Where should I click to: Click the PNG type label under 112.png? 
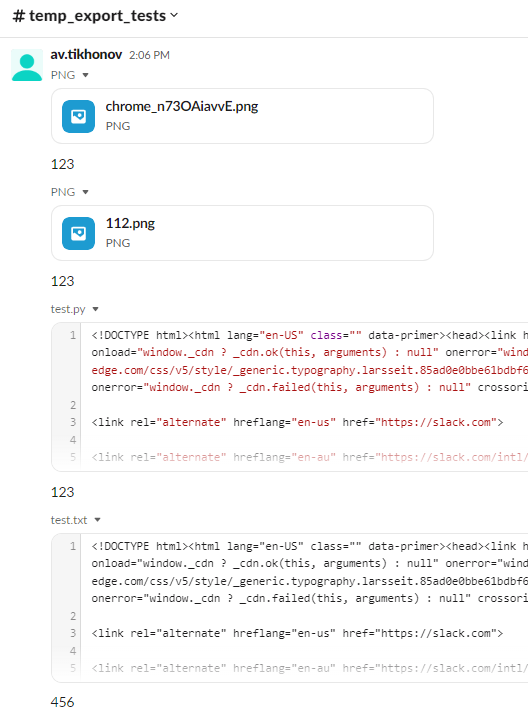[x=118, y=243]
